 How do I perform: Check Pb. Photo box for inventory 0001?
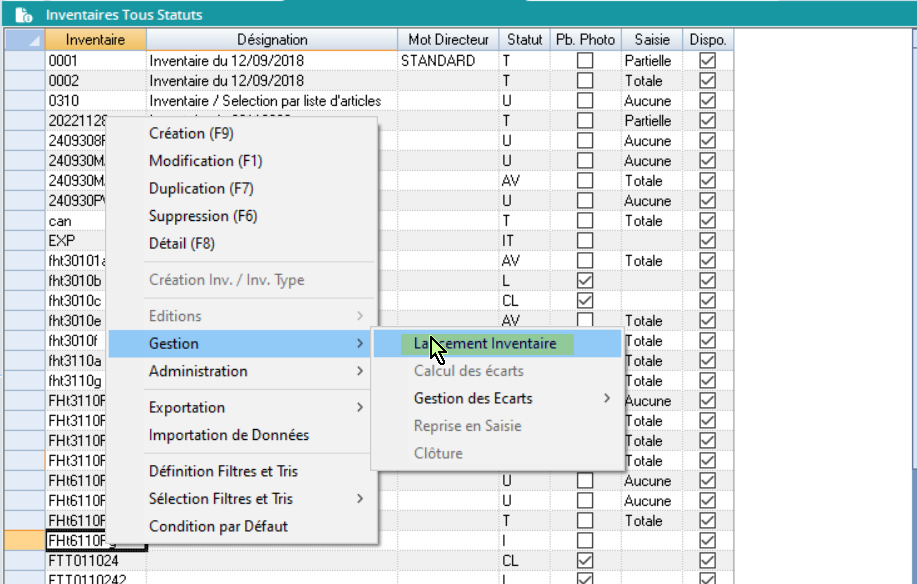585,61
